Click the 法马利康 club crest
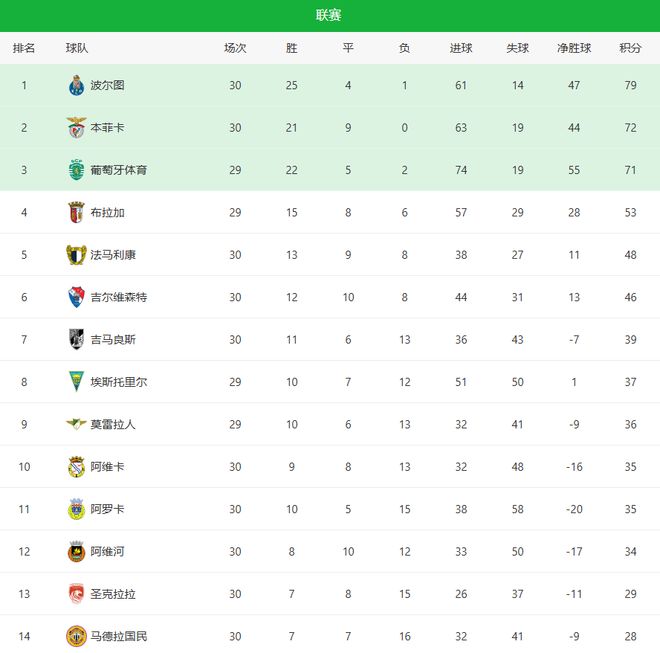The width and height of the screenshot is (660, 653). (76, 255)
